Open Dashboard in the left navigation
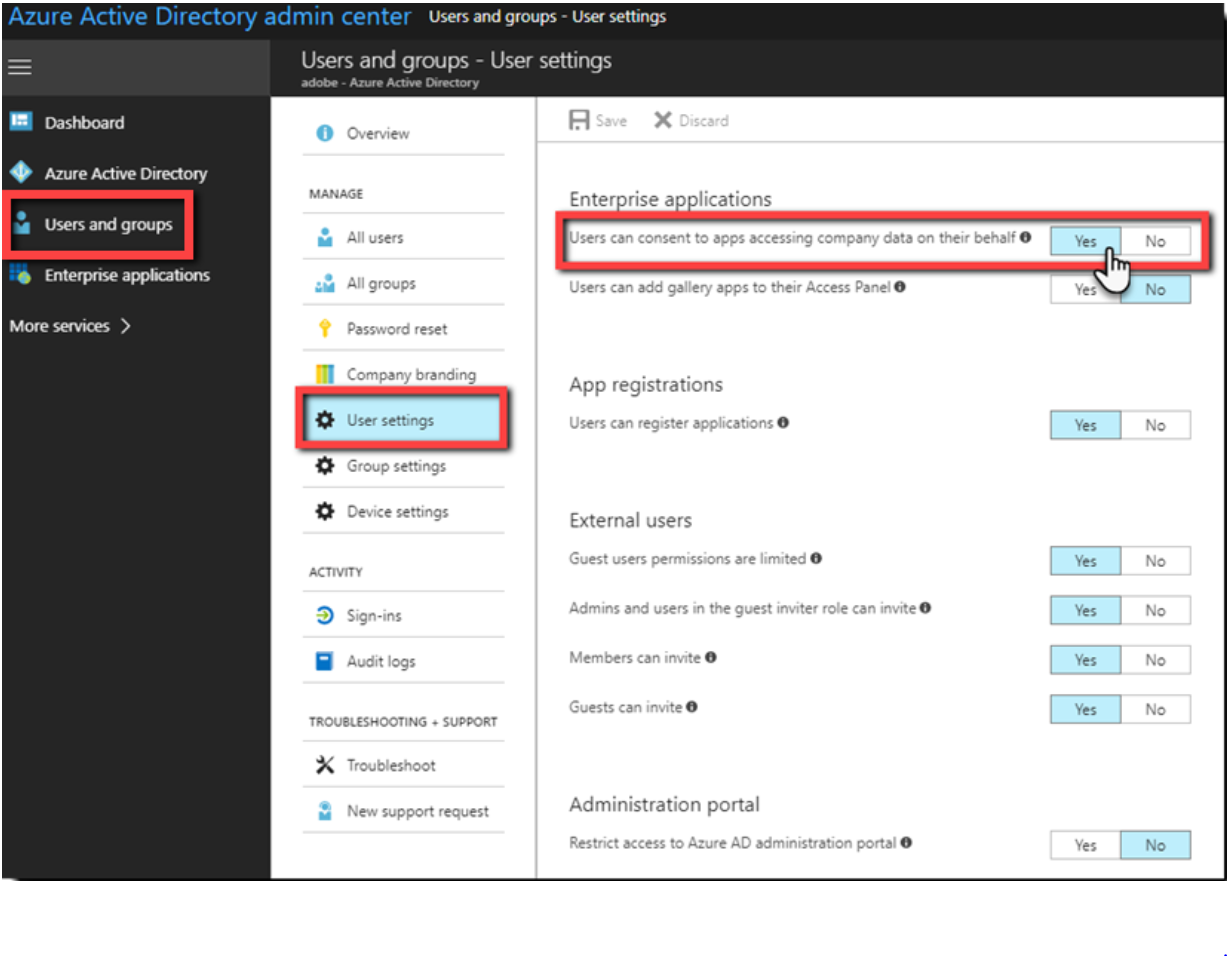1227x956 pixels. tap(85, 122)
